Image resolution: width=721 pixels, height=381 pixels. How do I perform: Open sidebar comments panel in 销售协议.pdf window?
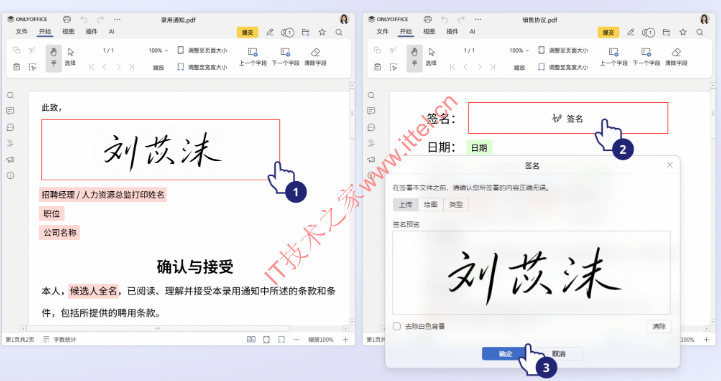pos(372,111)
